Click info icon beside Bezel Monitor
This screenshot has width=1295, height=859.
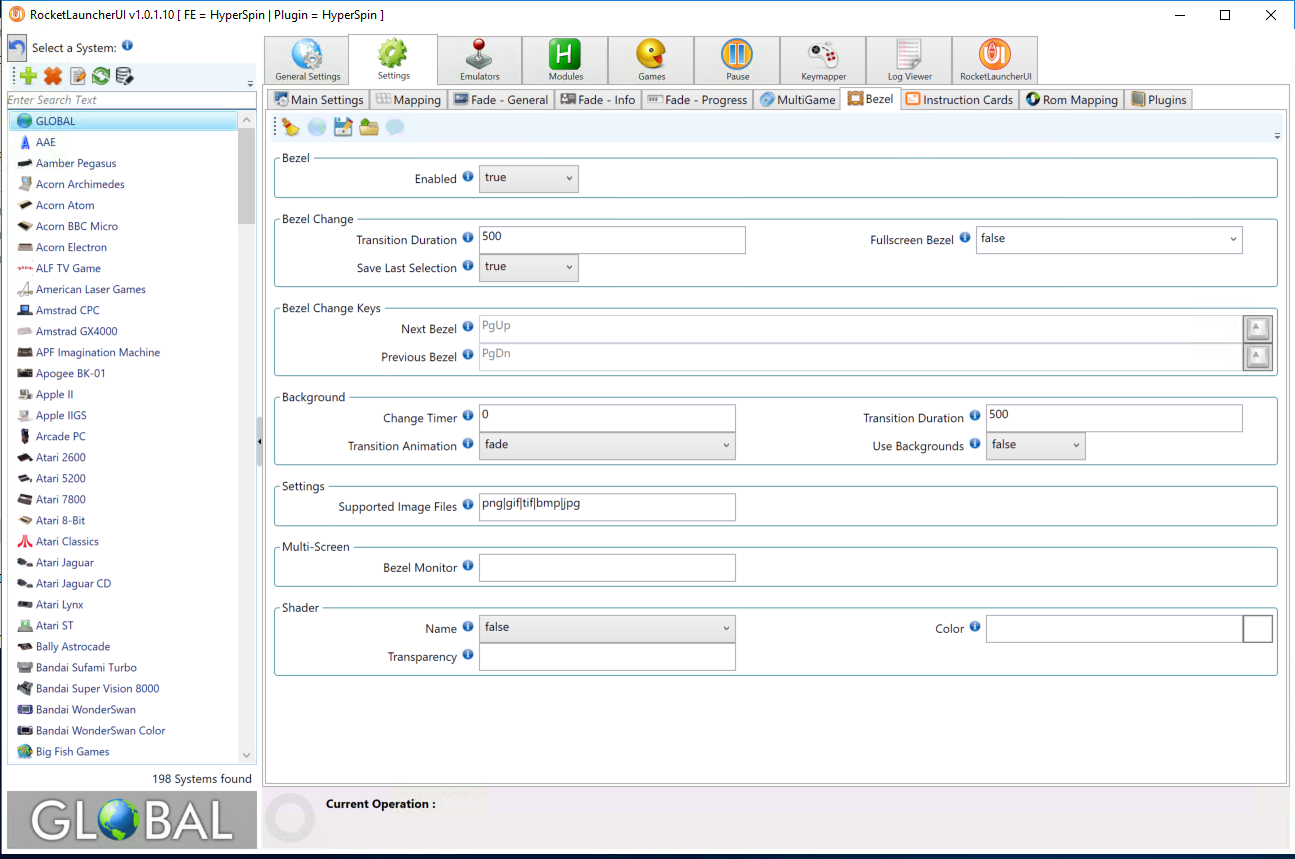(468, 566)
